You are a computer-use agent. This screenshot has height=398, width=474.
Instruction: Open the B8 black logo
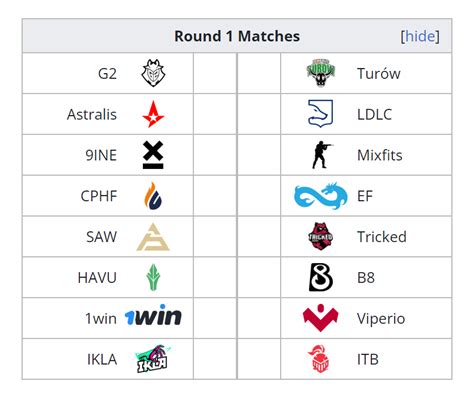coord(320,277)
